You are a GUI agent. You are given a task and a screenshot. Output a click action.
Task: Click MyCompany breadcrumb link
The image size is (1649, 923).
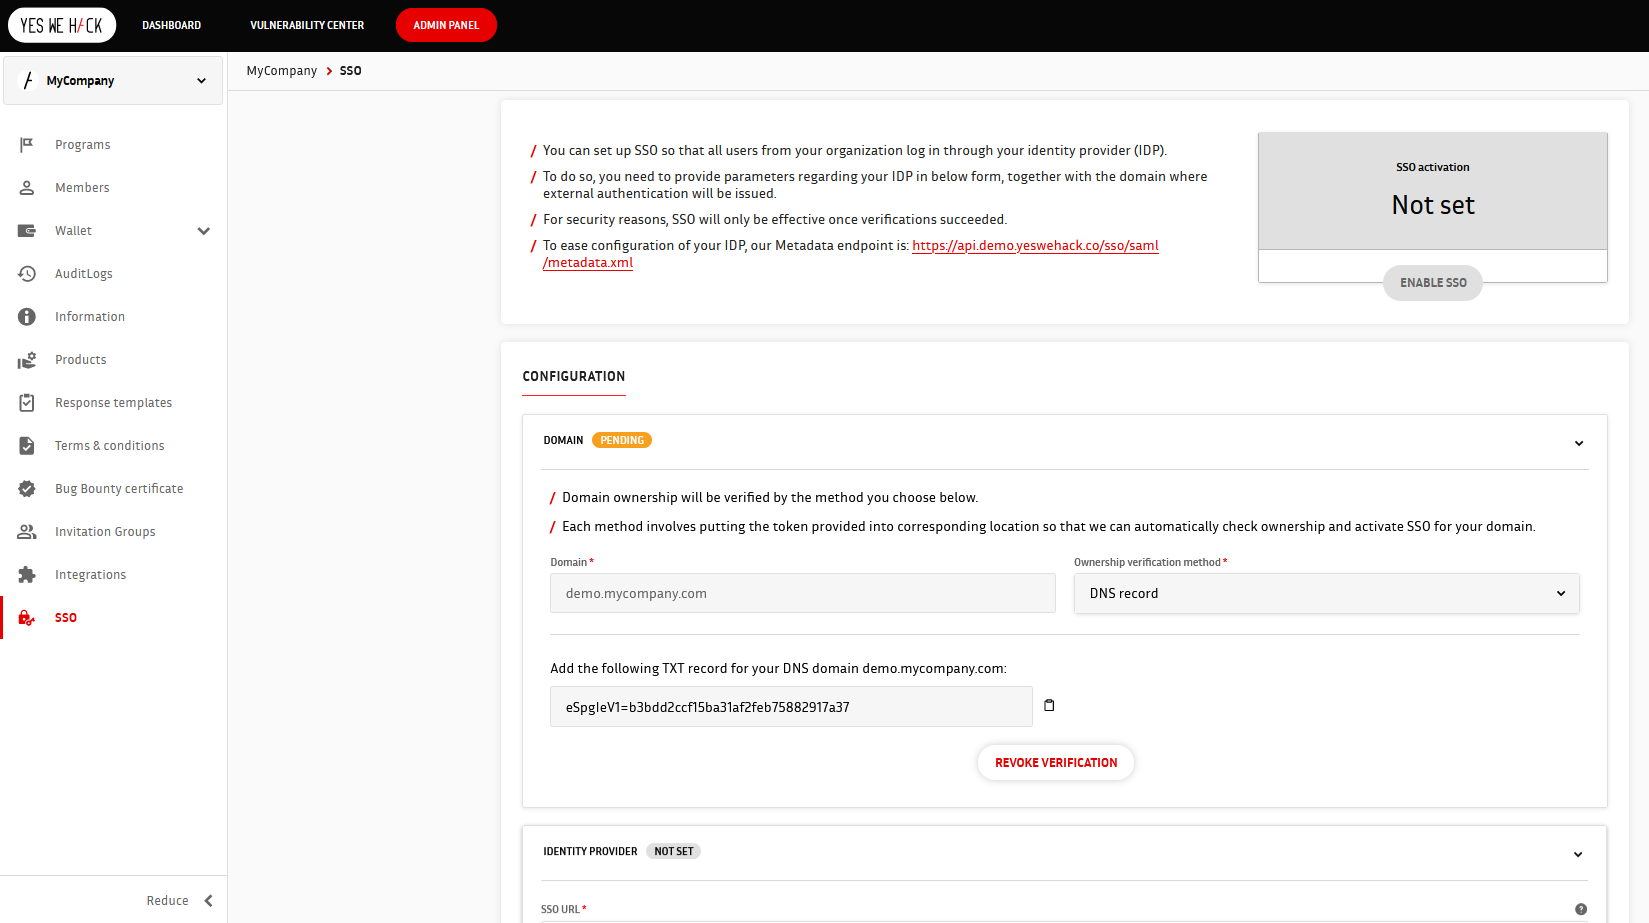[282, 71]
